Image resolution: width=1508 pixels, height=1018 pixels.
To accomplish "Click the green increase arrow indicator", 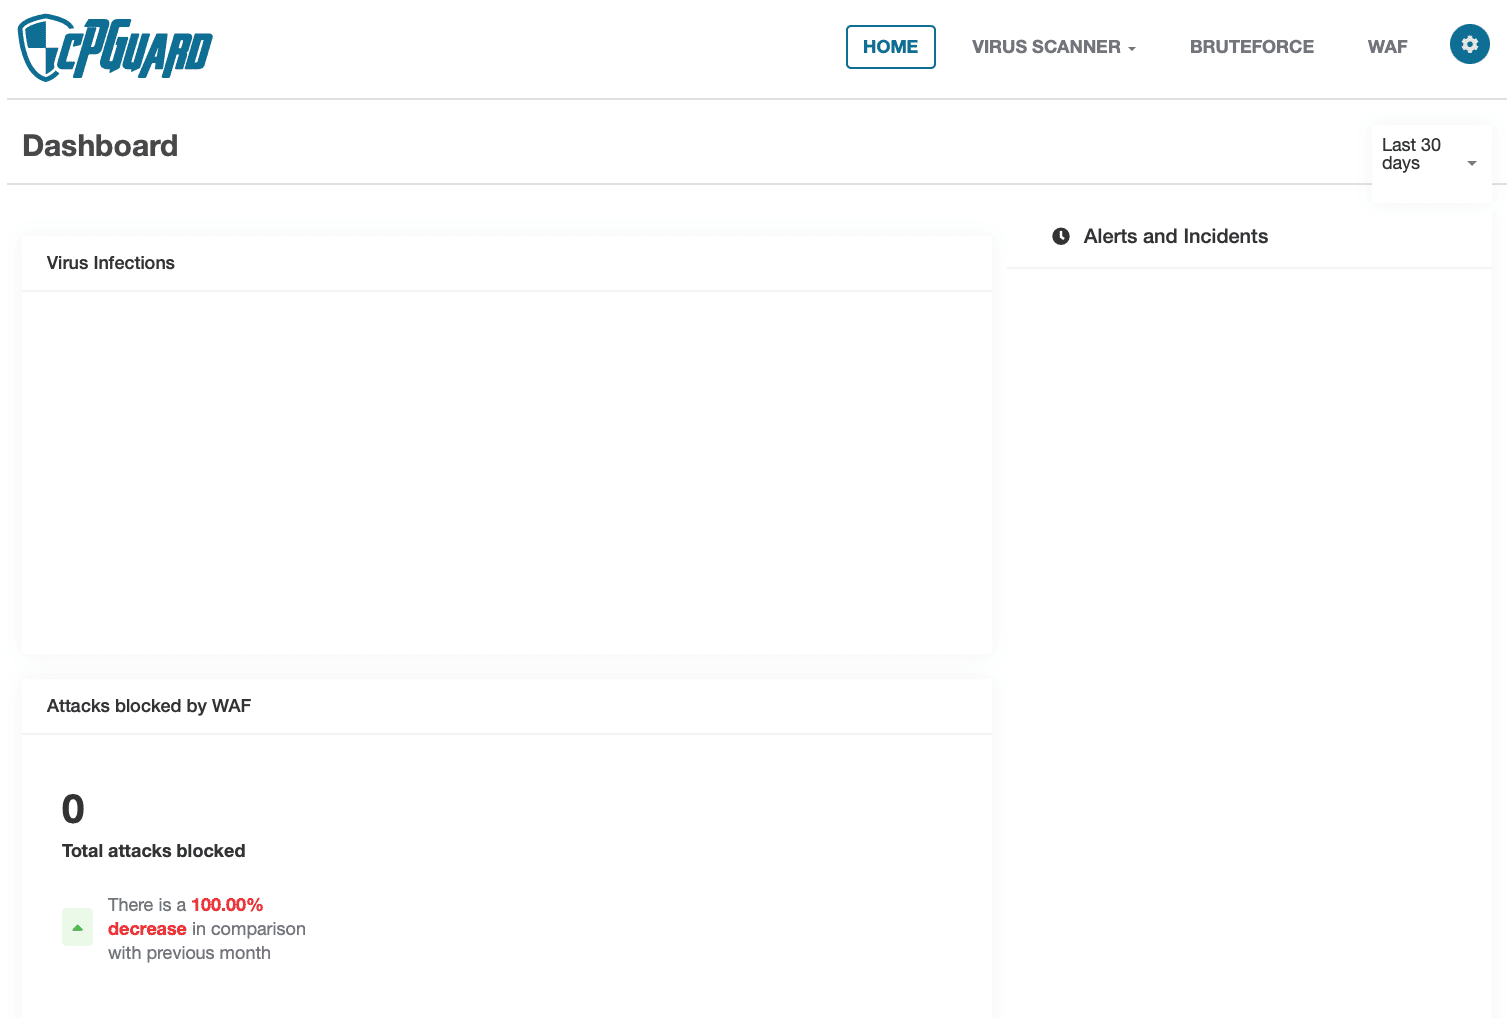I will (77, 927).
